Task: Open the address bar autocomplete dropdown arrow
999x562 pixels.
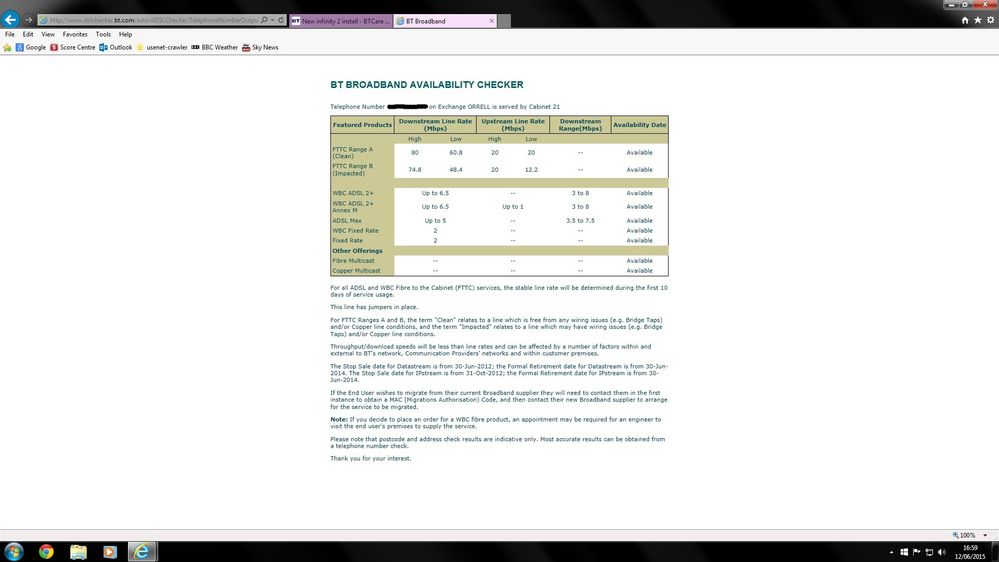Action: tap(272, 20)
